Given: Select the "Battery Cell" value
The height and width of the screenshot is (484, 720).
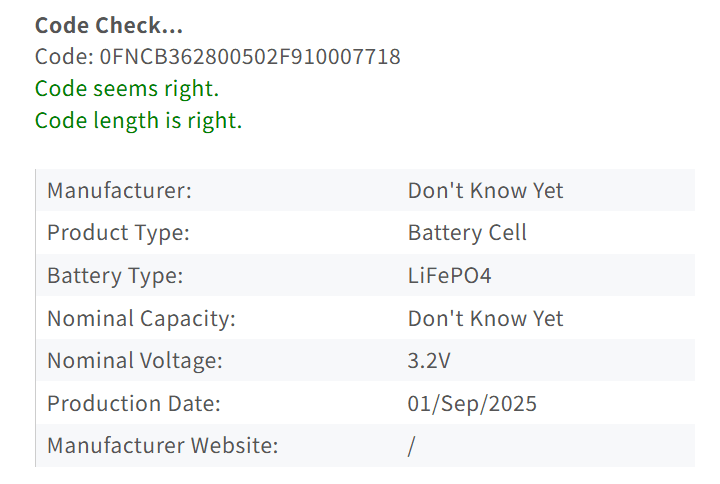Looking at the screenshot, I should pyautogui.click(x=467, y=233).
